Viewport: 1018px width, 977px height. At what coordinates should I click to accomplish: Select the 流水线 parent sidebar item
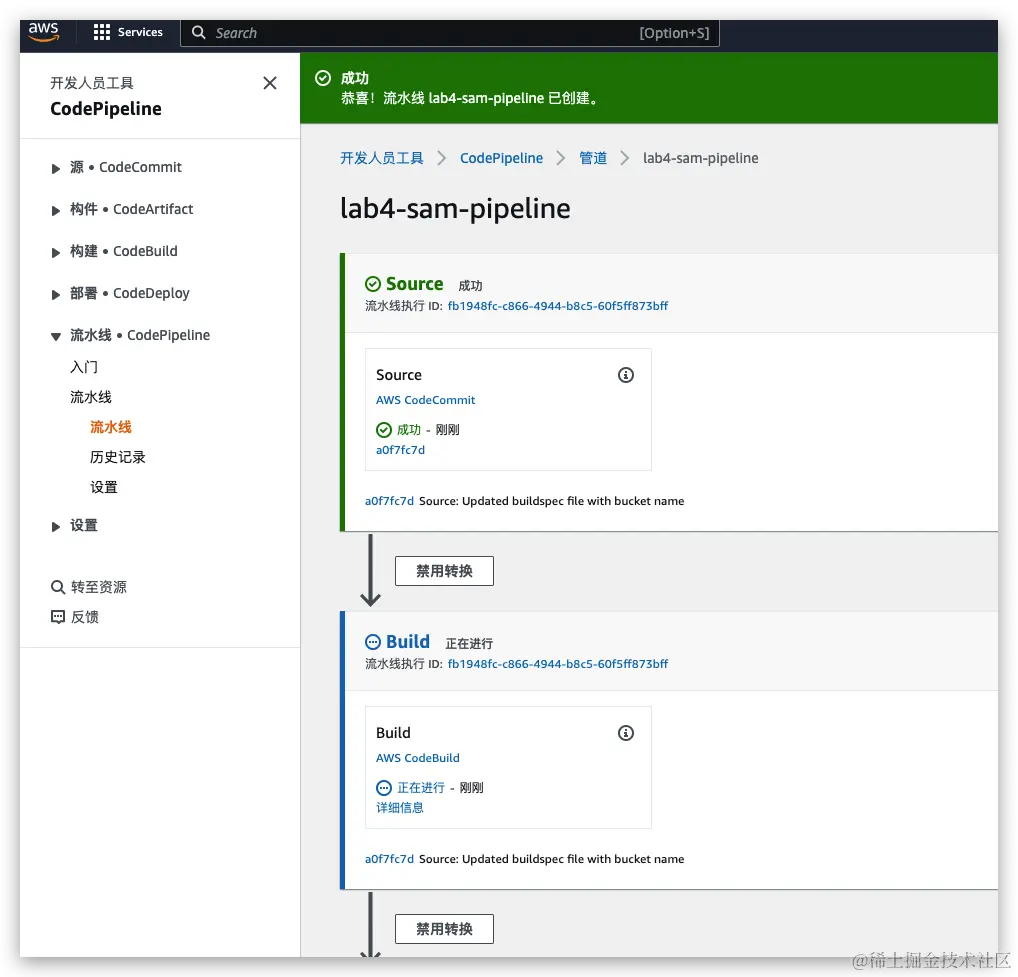tap(91, 397)
